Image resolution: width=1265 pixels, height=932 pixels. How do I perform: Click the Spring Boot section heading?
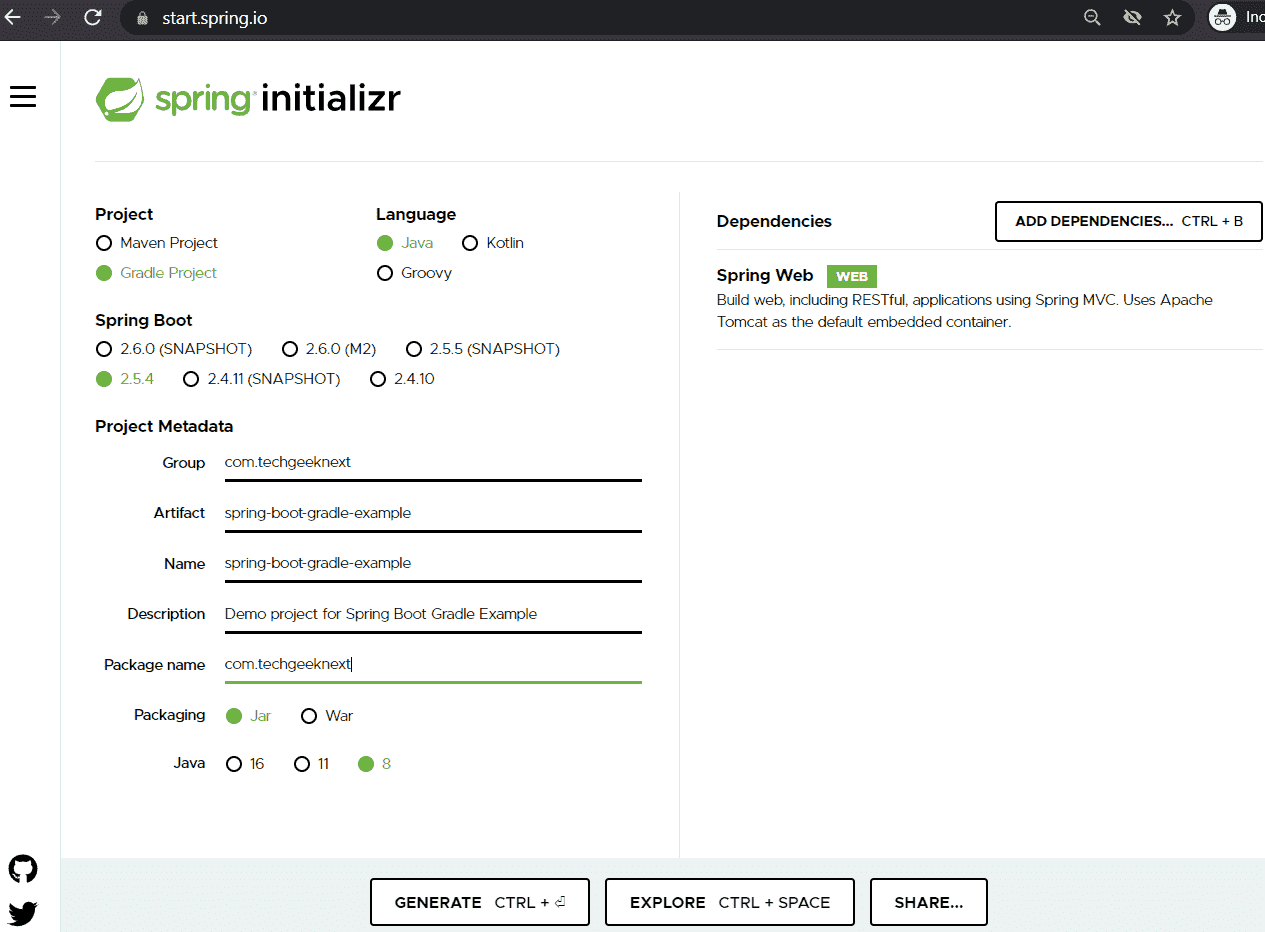[144, 320]
